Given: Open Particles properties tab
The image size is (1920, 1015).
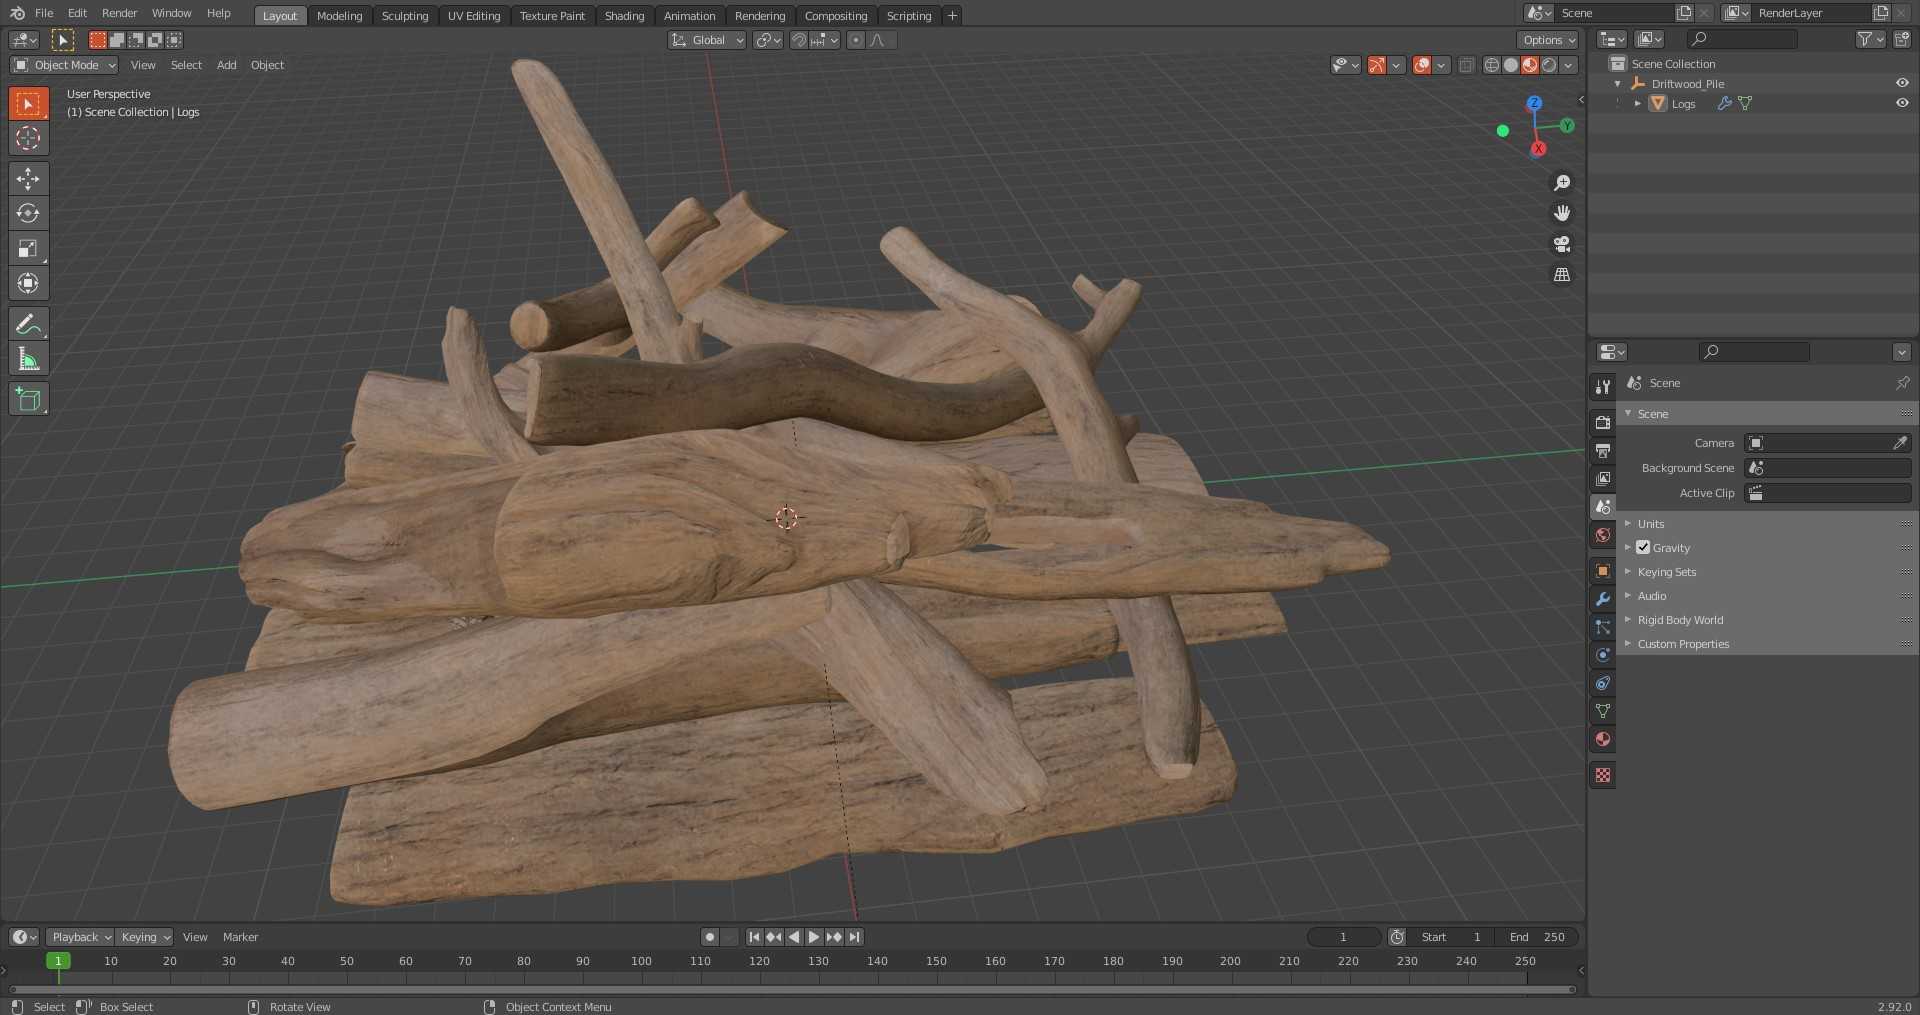Looking at the screenshot, I should [1603, 627].
